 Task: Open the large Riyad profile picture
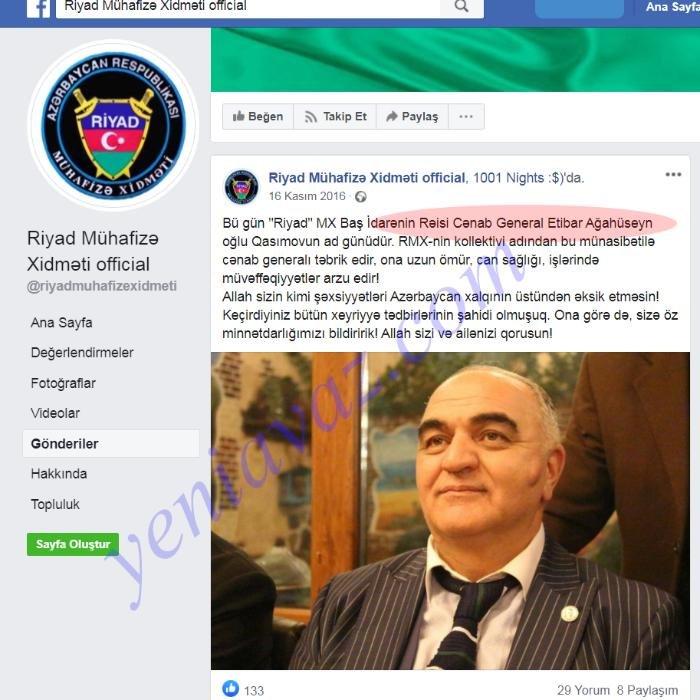coord(113,125)
